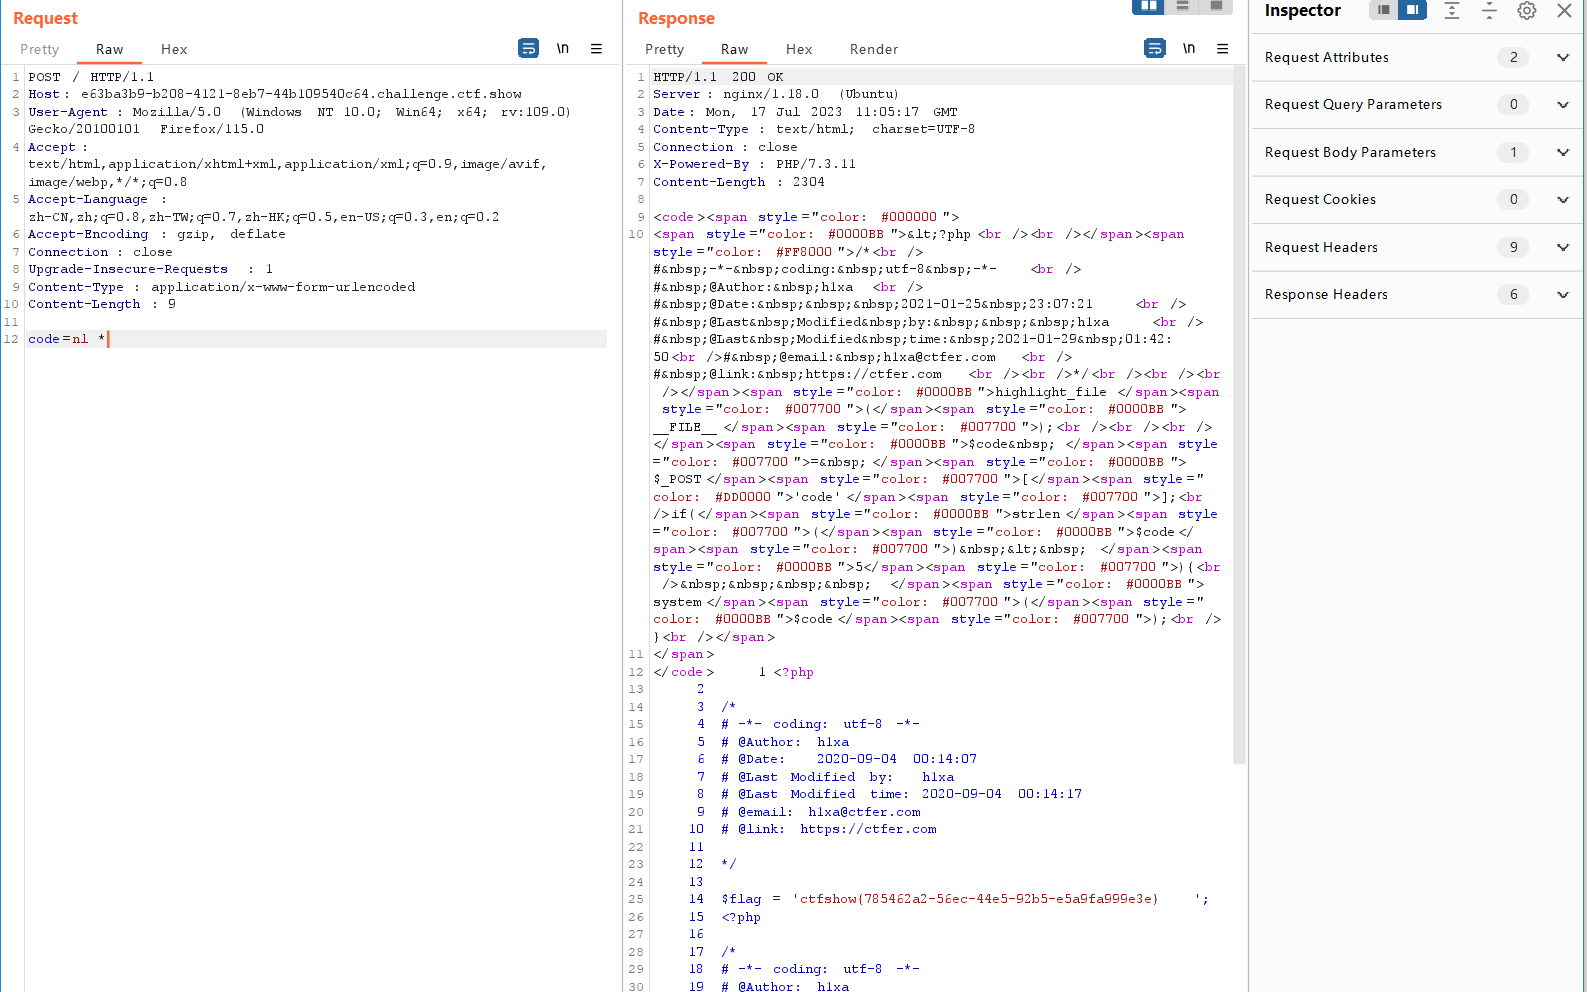The image size is (1587, 992).
Task: Toggle non-printable characters in Response panel
Action: pos(1189,48)
